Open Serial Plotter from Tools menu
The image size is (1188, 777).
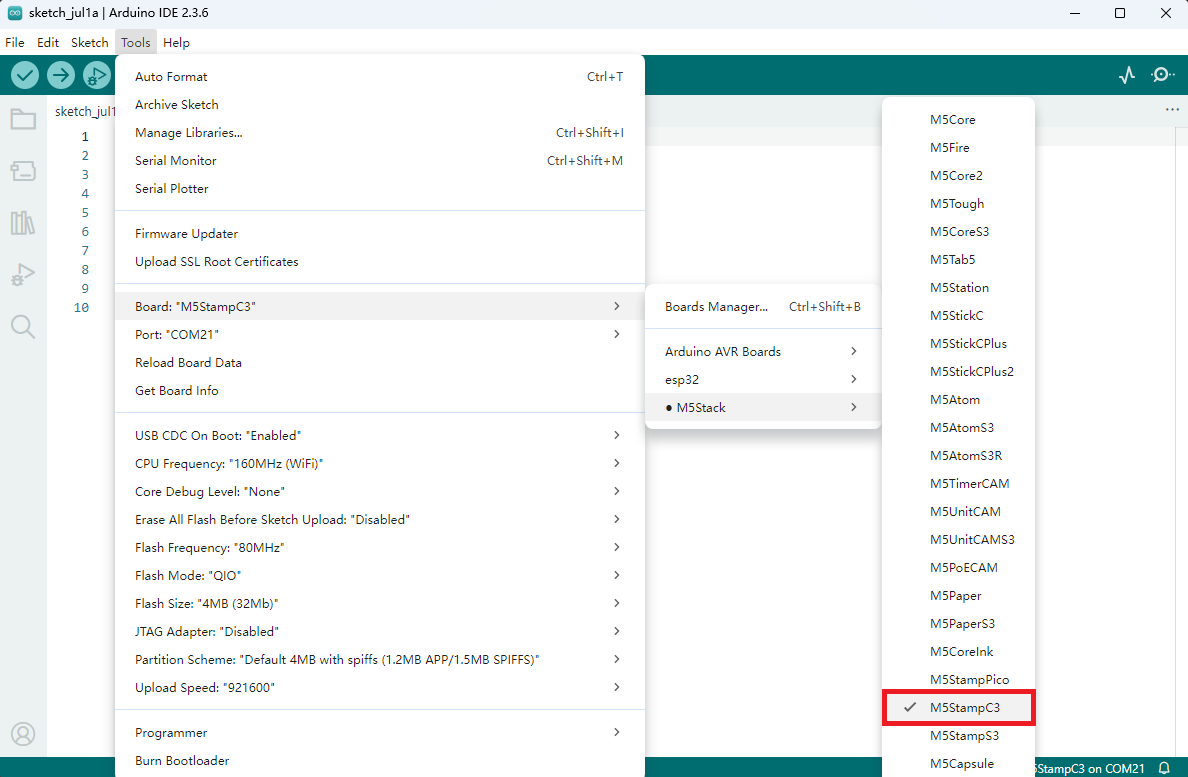[380, 189]
